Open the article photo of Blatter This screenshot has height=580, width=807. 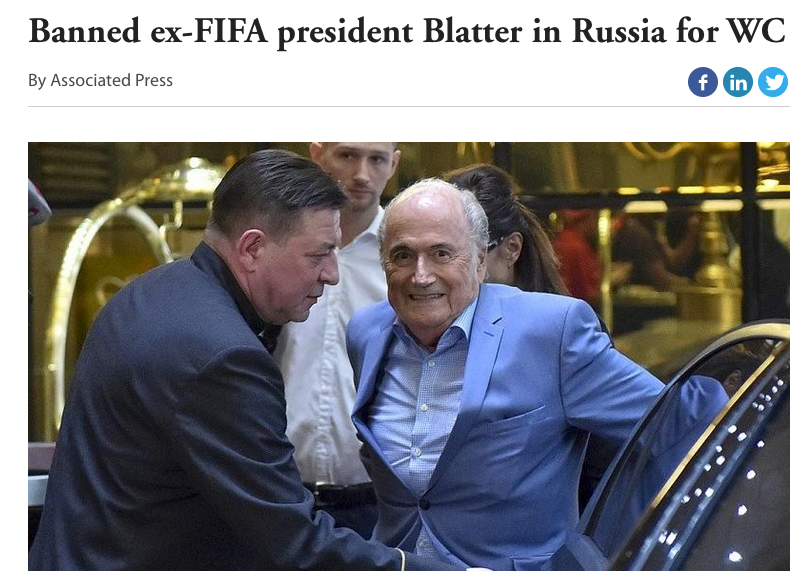point(409,356)
